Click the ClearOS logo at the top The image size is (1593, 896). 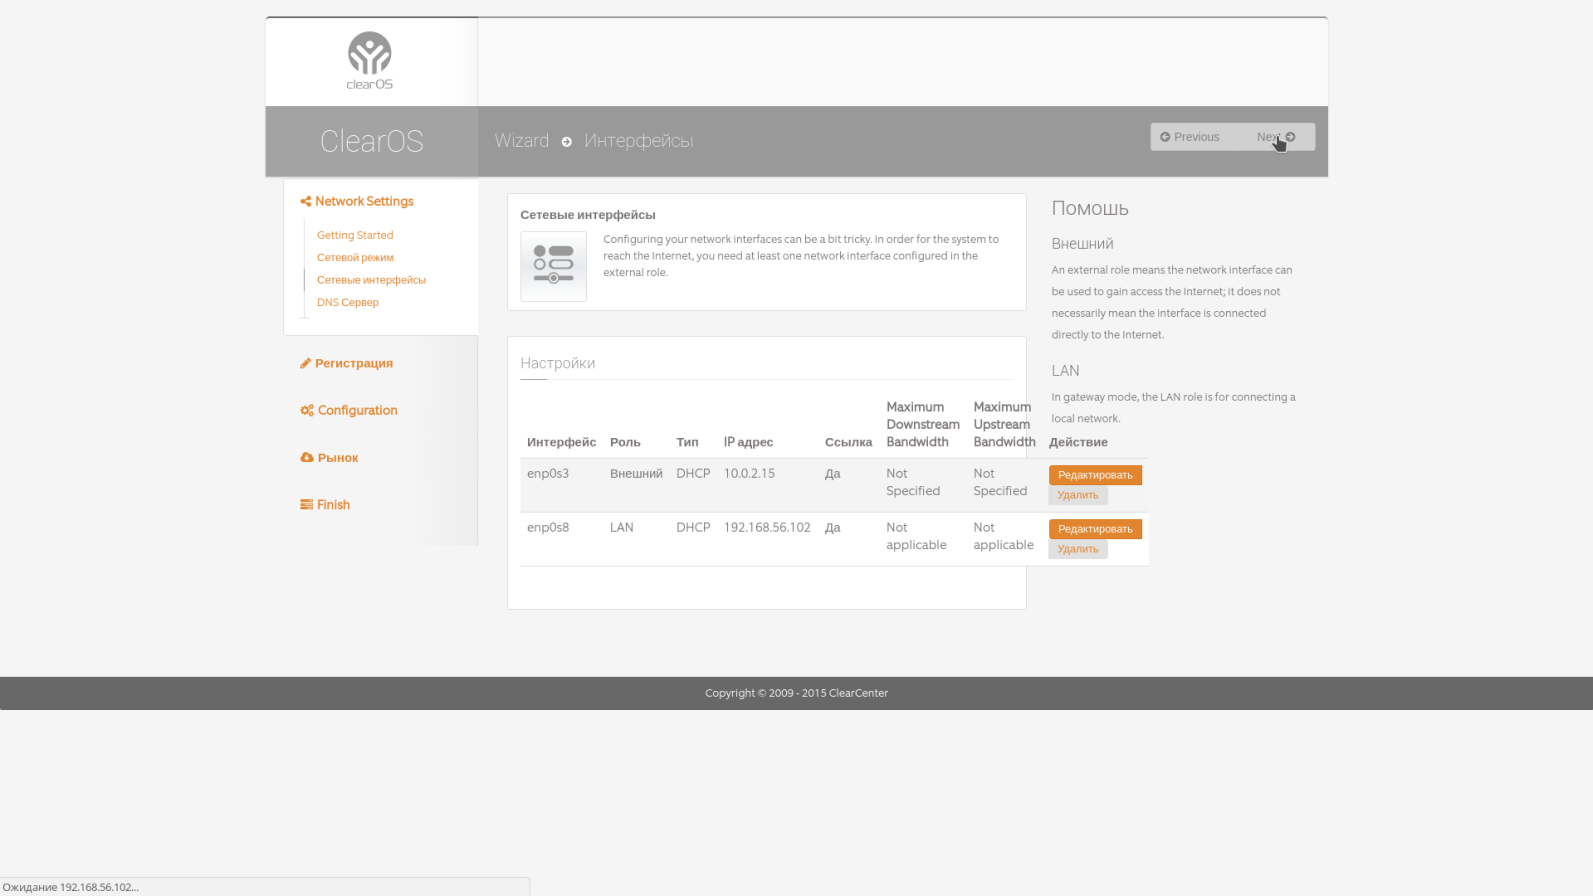point(369,61)
